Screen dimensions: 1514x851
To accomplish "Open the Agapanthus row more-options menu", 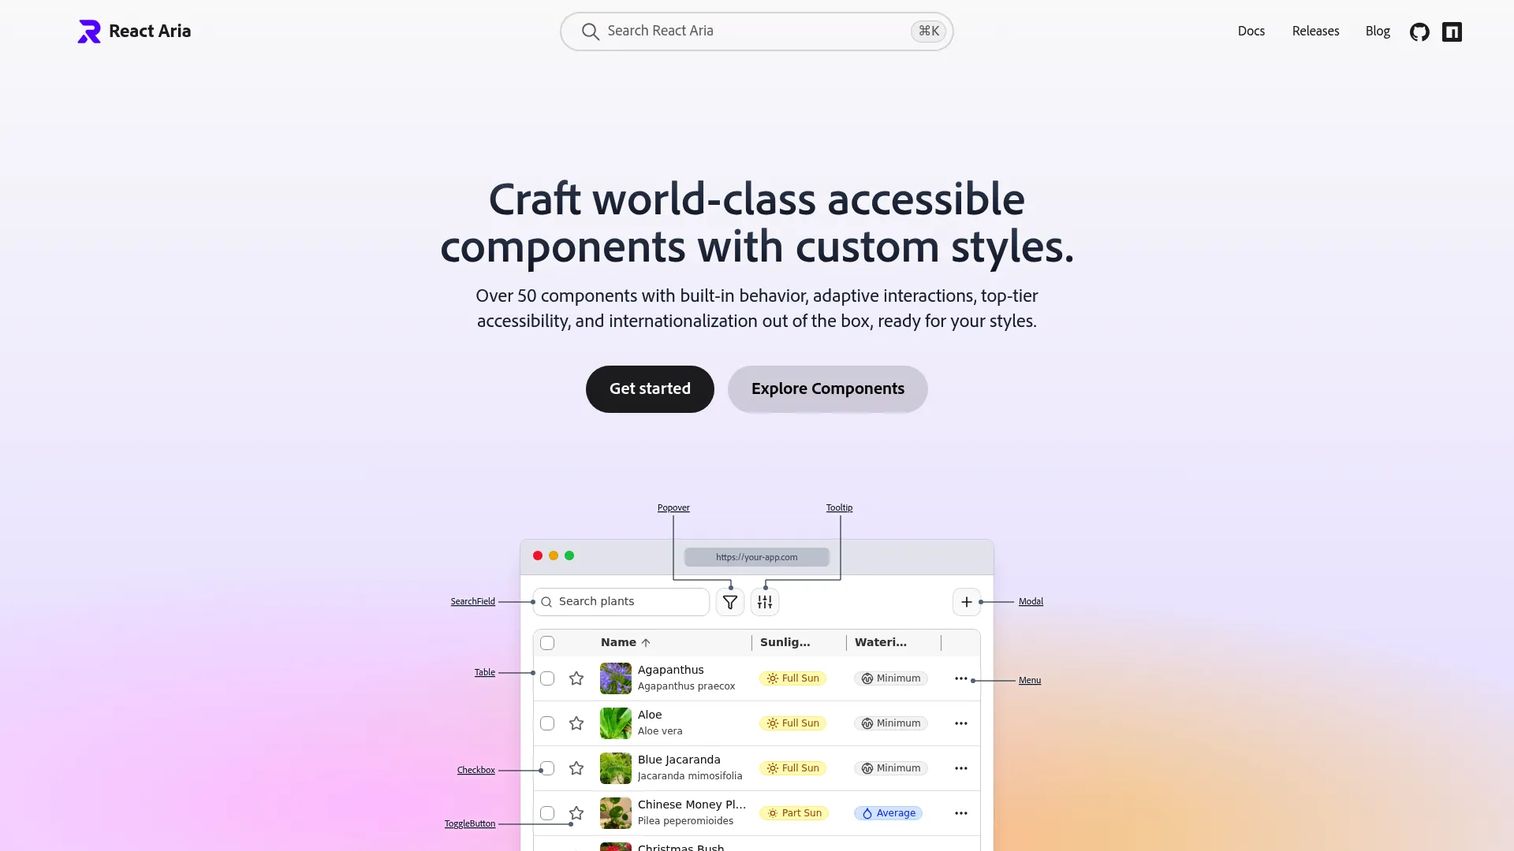I will [961, 678].
